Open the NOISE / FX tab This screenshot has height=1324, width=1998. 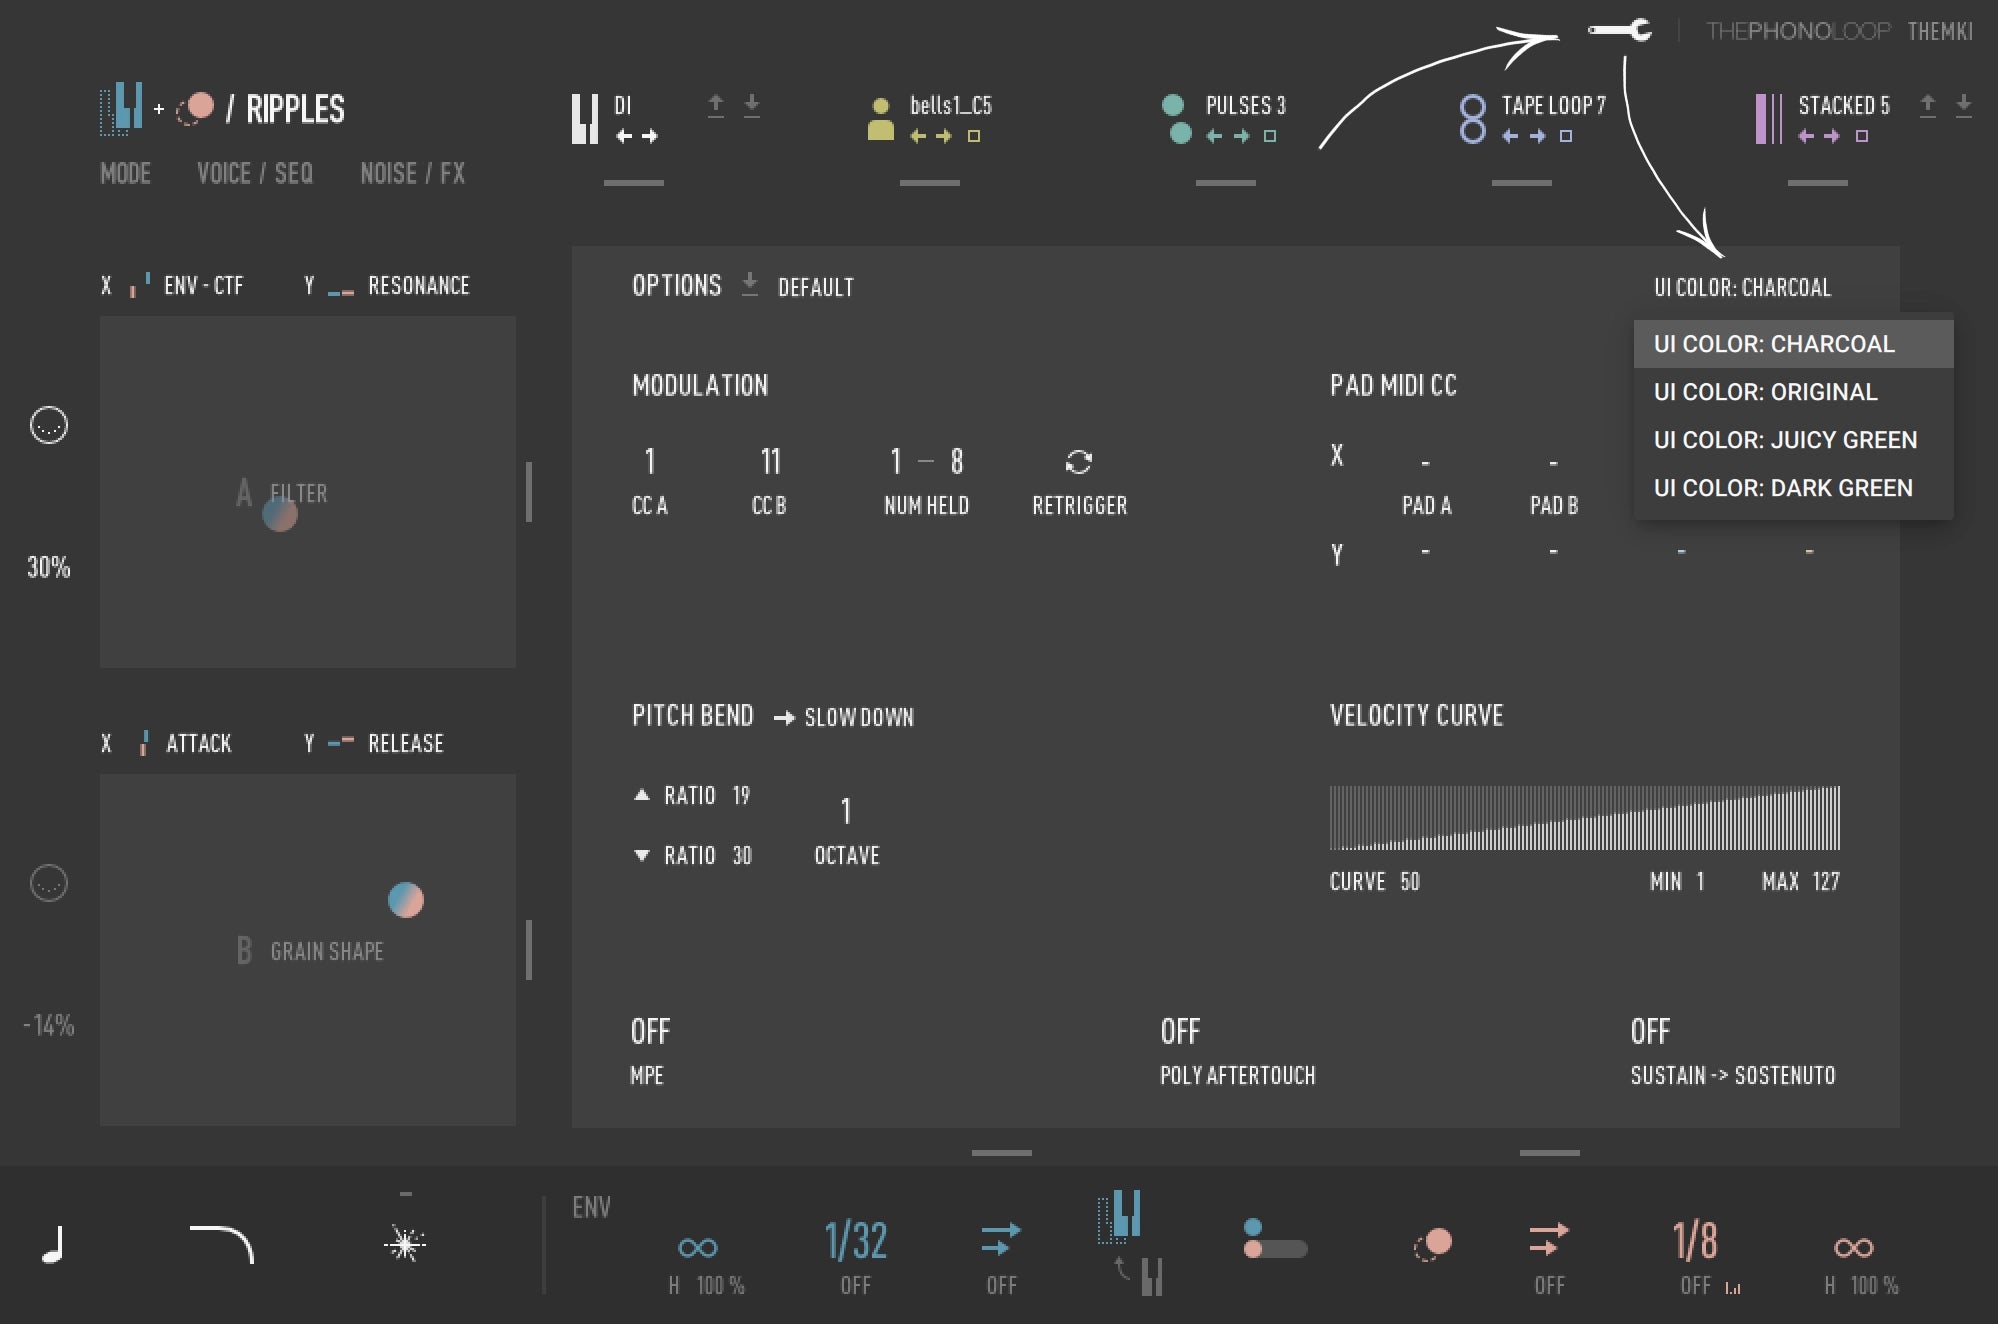[x=412, y=173]
